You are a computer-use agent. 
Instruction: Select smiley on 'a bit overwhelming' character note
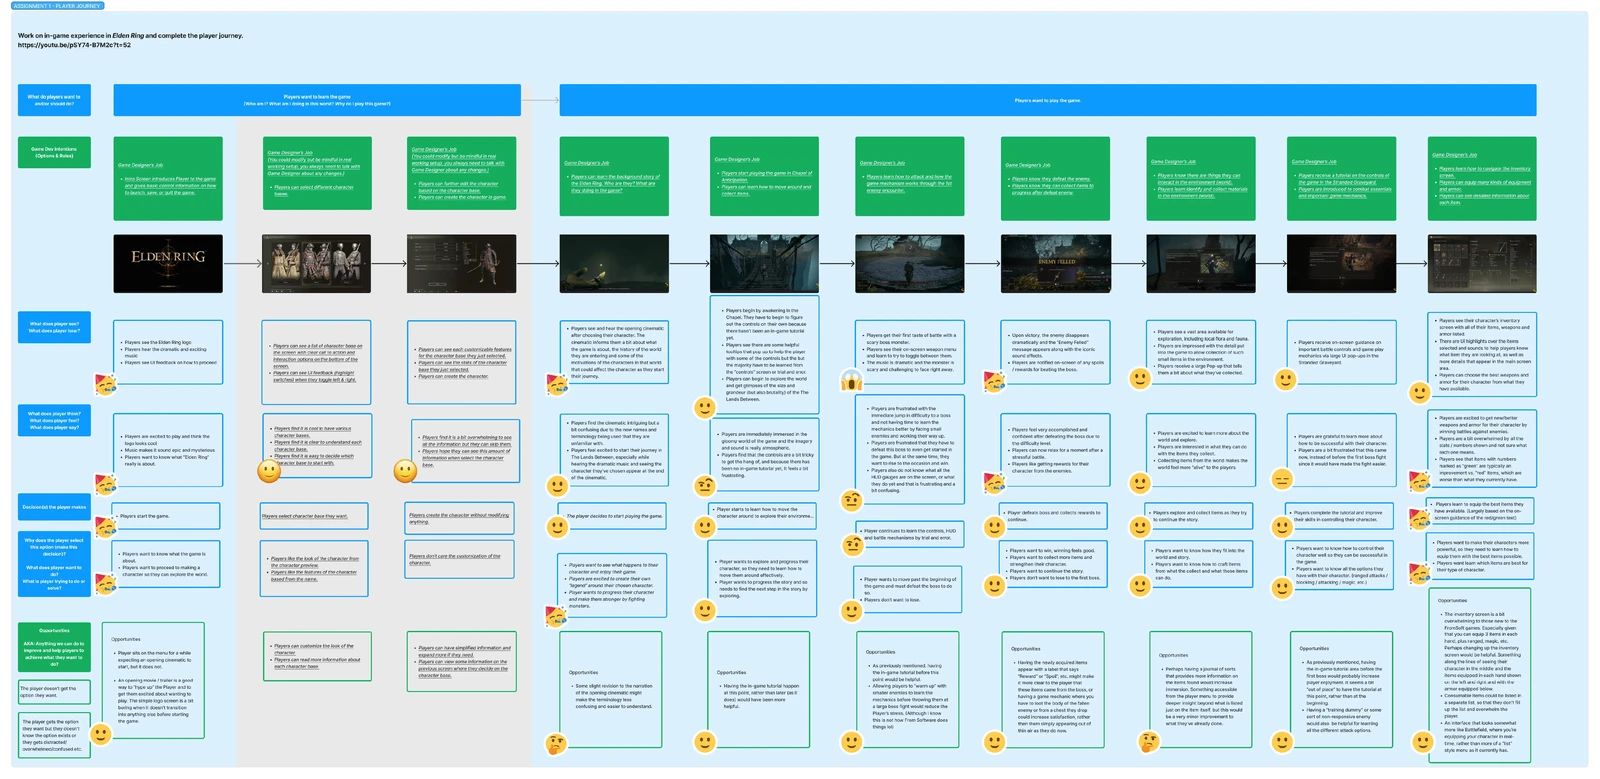pyautogui.click(x=405, y=470)
